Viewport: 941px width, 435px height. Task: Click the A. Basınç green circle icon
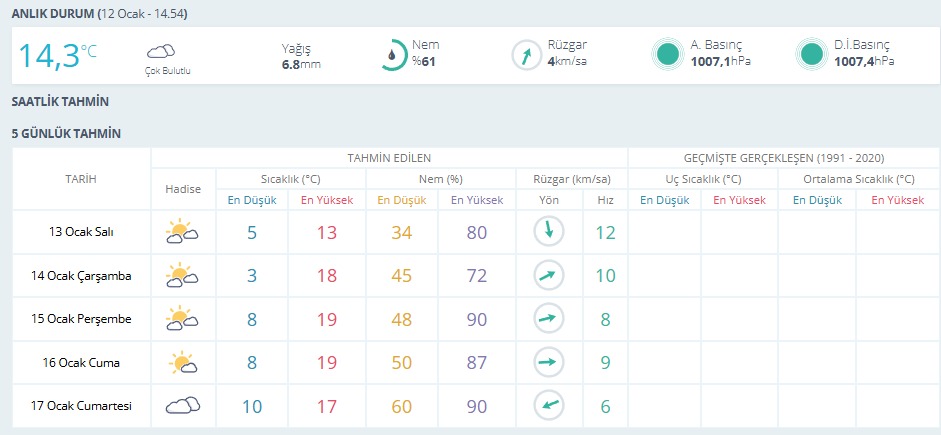click(667, 55)
